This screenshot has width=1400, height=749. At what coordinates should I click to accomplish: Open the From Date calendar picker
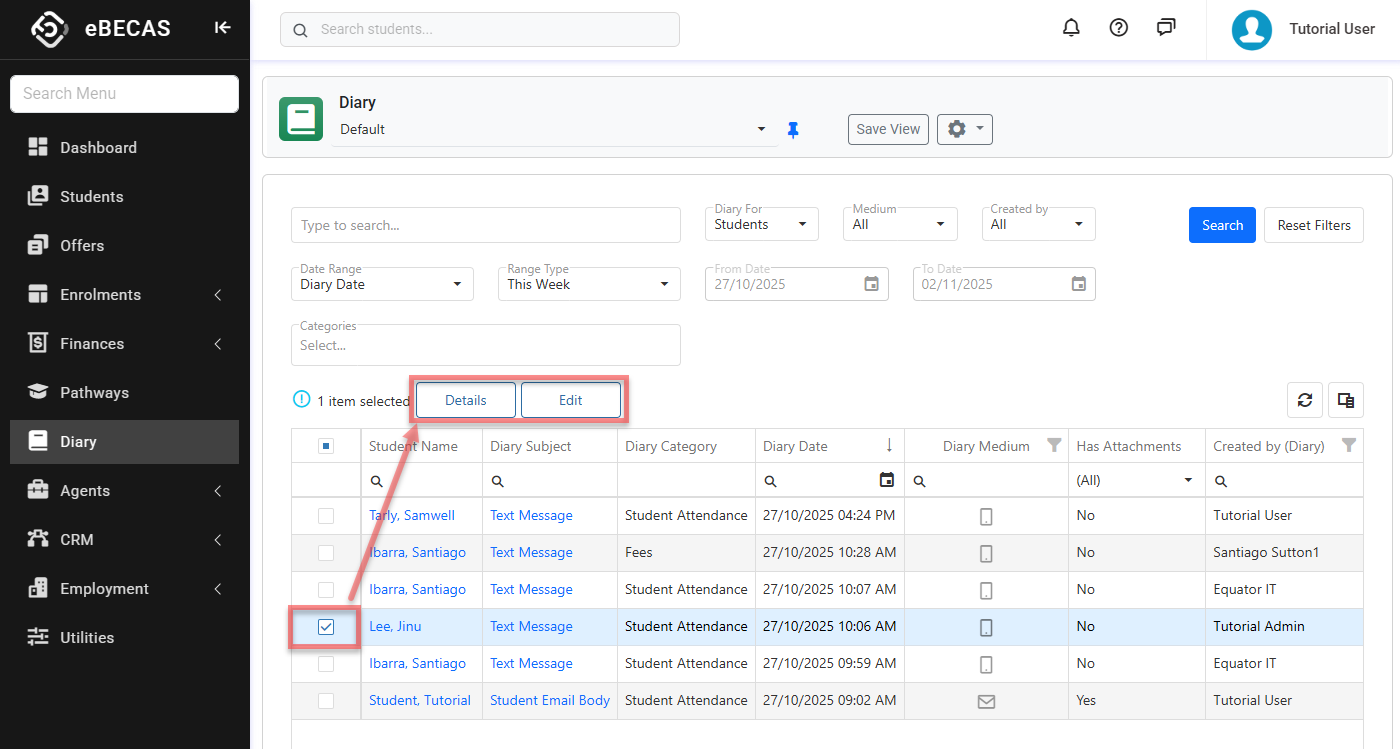tap(871, 284)
